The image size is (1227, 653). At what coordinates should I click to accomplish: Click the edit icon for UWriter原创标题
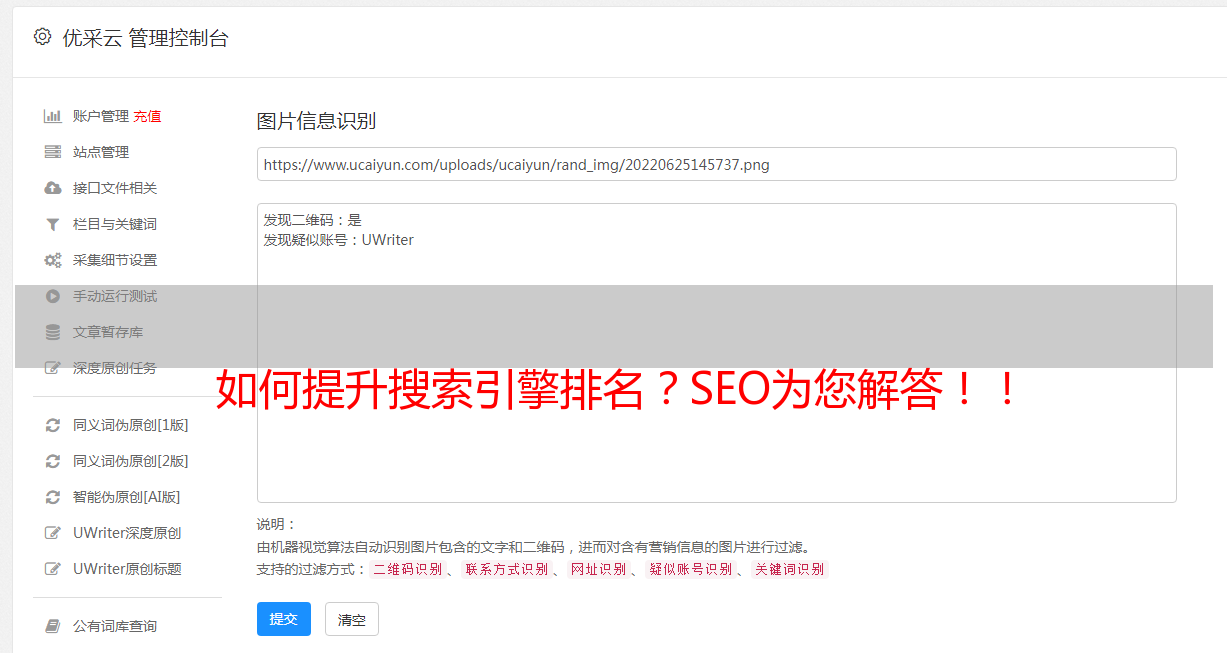(53, 569)
